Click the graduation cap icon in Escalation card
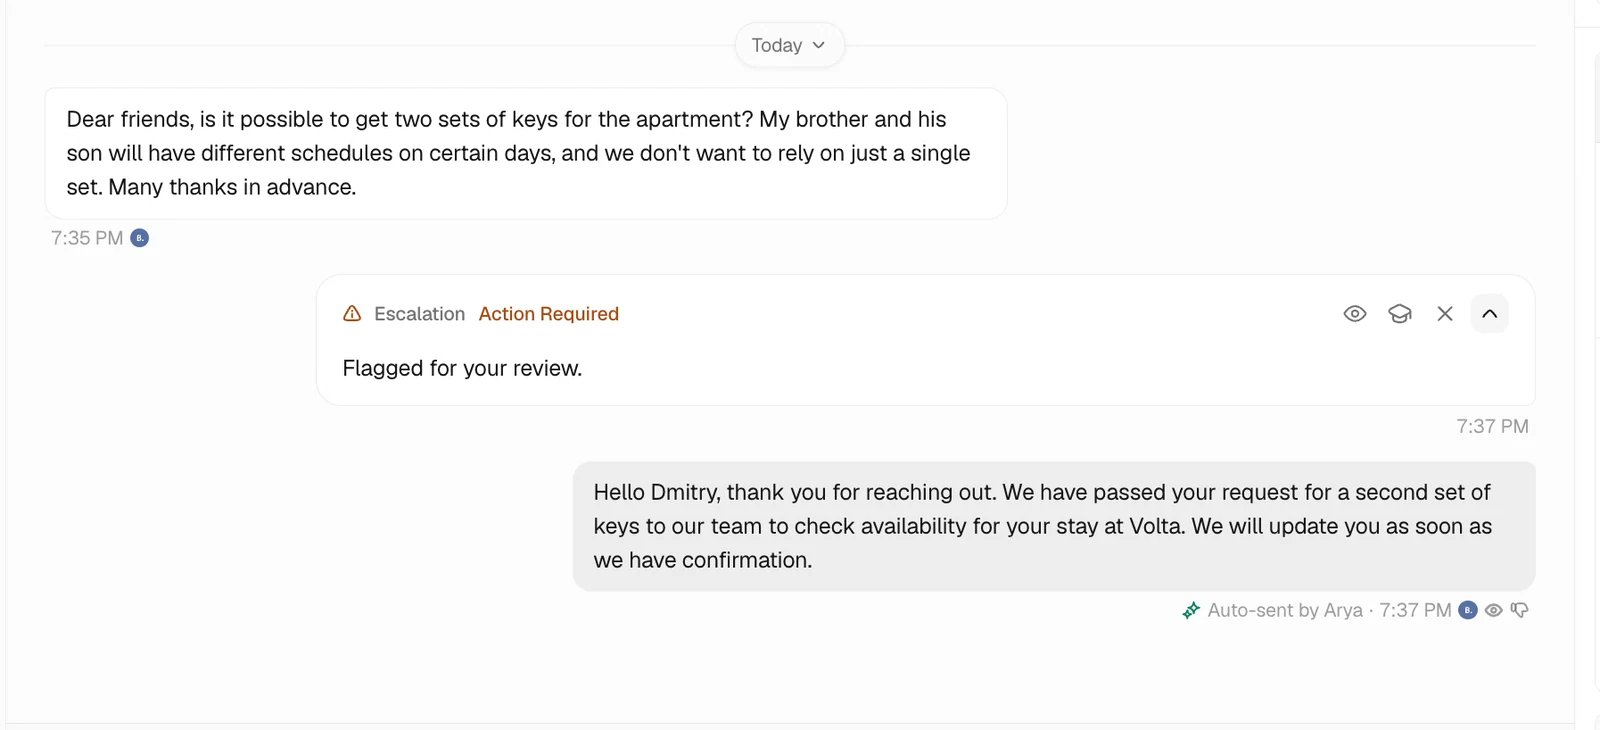Image resolution: width=1600 pixels, height=730 pixels. [1400, 314]
